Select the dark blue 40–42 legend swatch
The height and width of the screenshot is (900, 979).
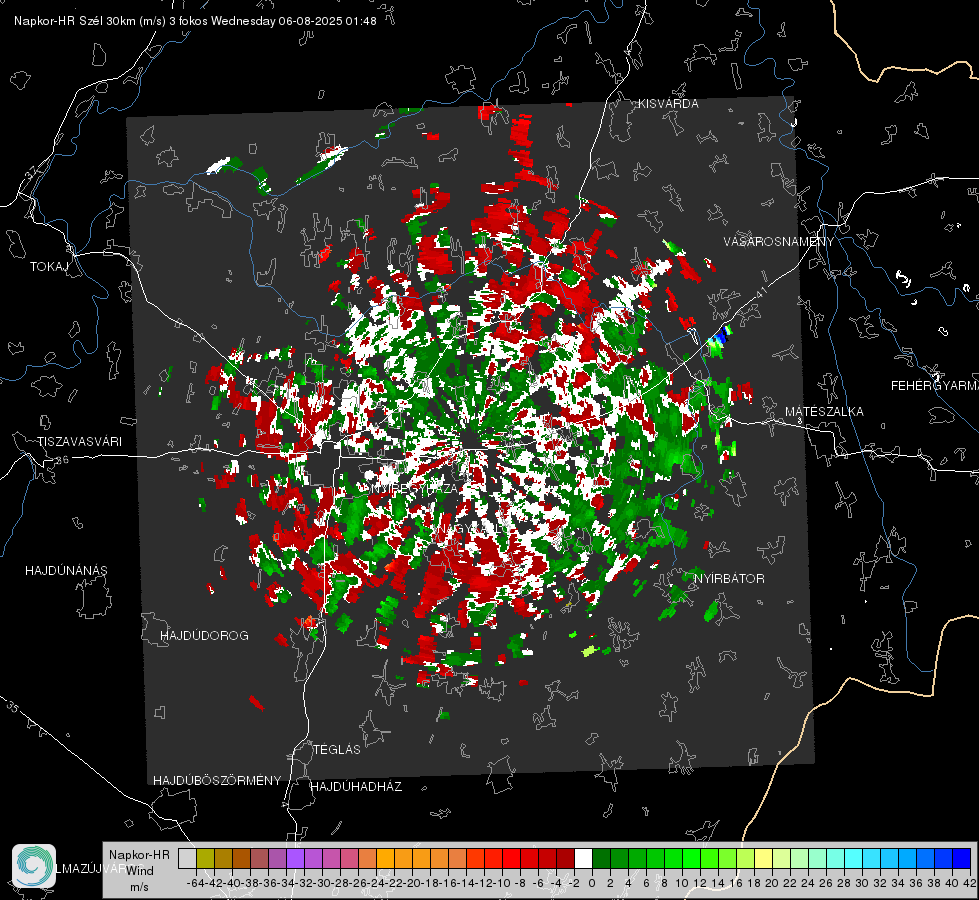962,858
